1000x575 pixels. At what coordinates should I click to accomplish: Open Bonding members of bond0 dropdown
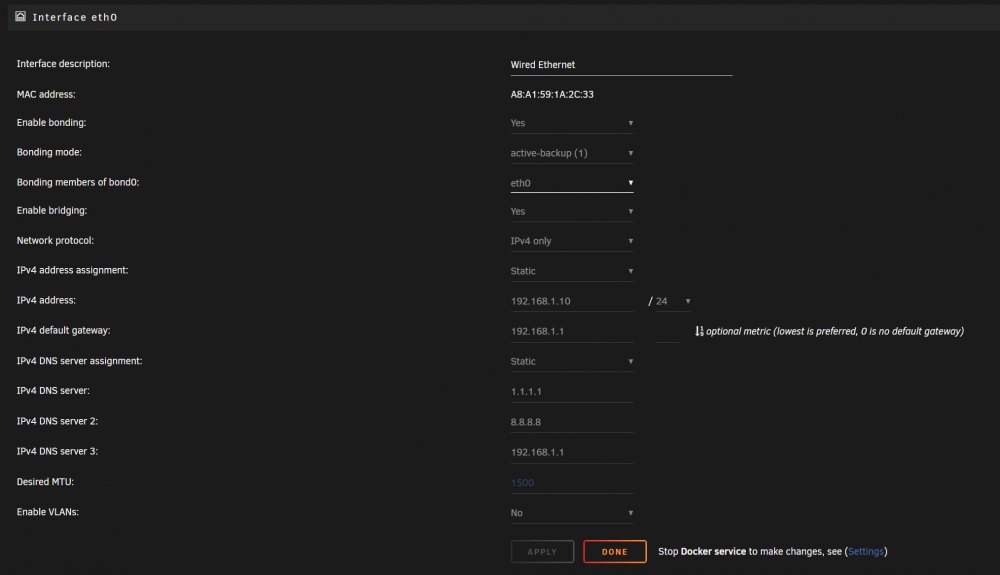coord(572,183)
